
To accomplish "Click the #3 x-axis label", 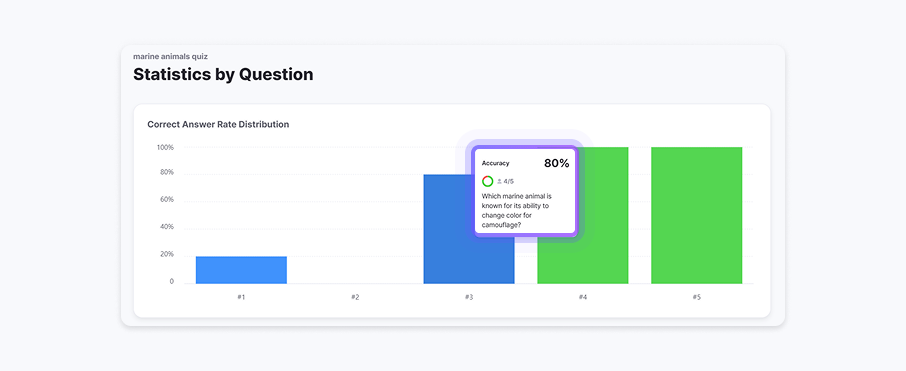I will [x=469, y=297].
